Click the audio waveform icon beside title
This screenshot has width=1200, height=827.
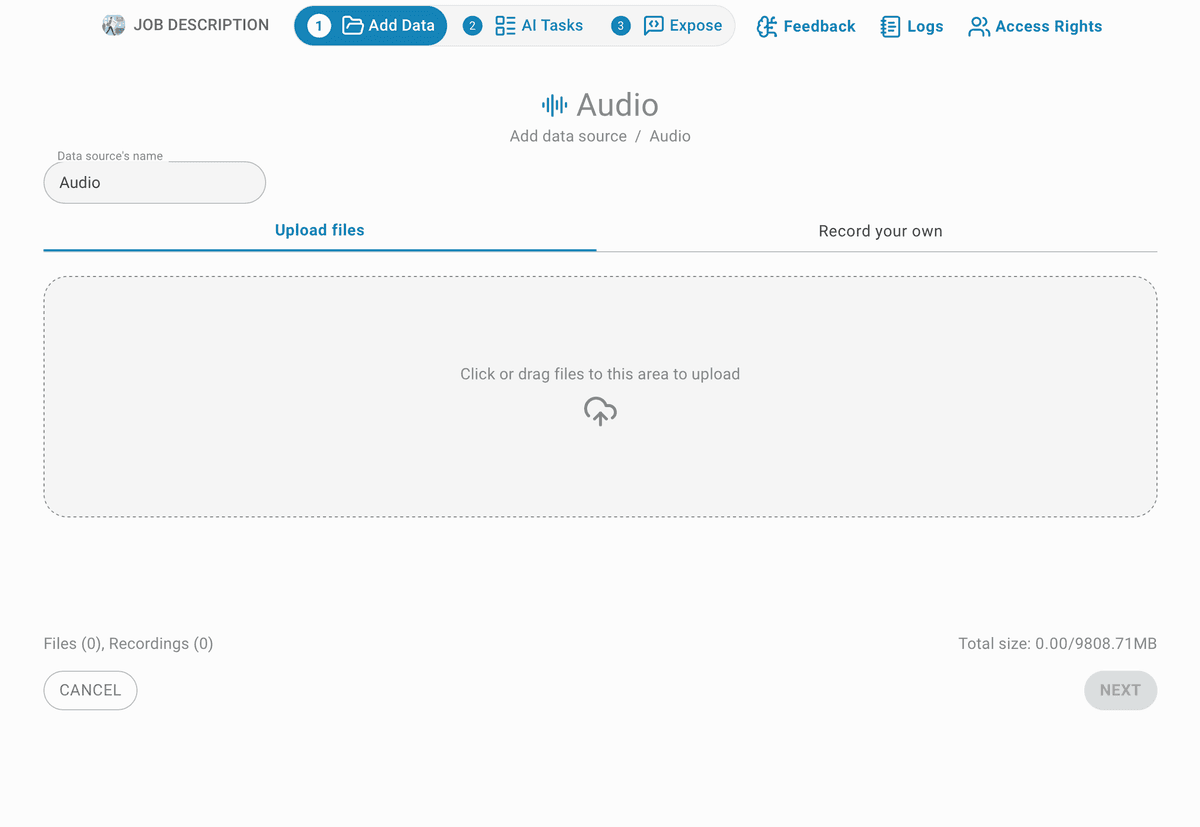(x=554, y=105)
